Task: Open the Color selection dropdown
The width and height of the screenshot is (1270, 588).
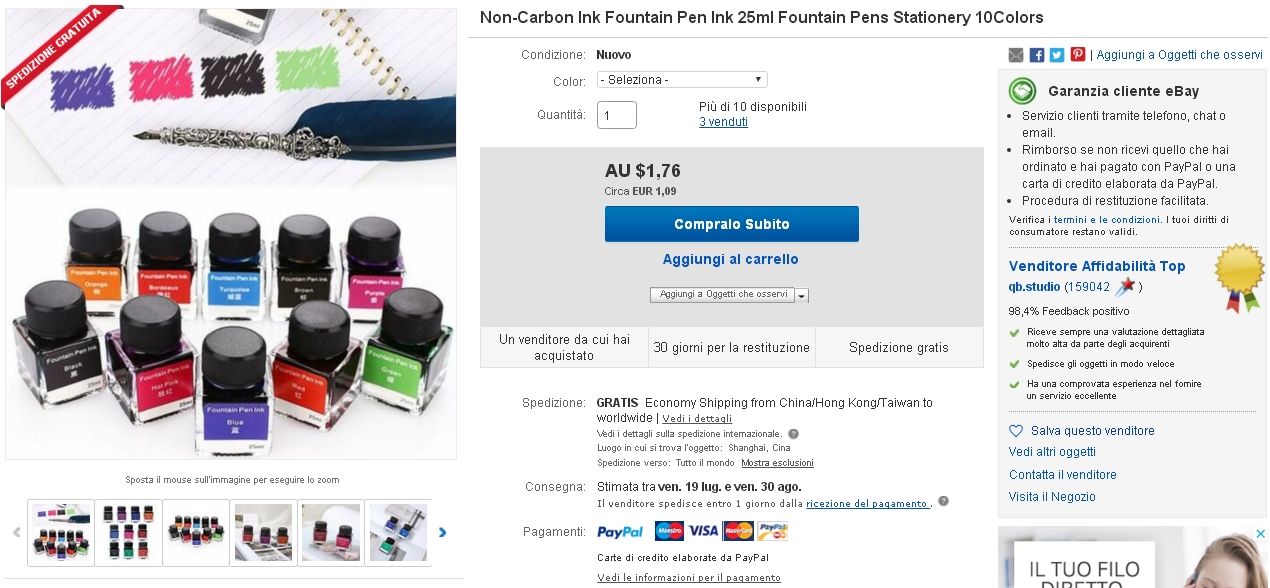Action: click(682, 80)
